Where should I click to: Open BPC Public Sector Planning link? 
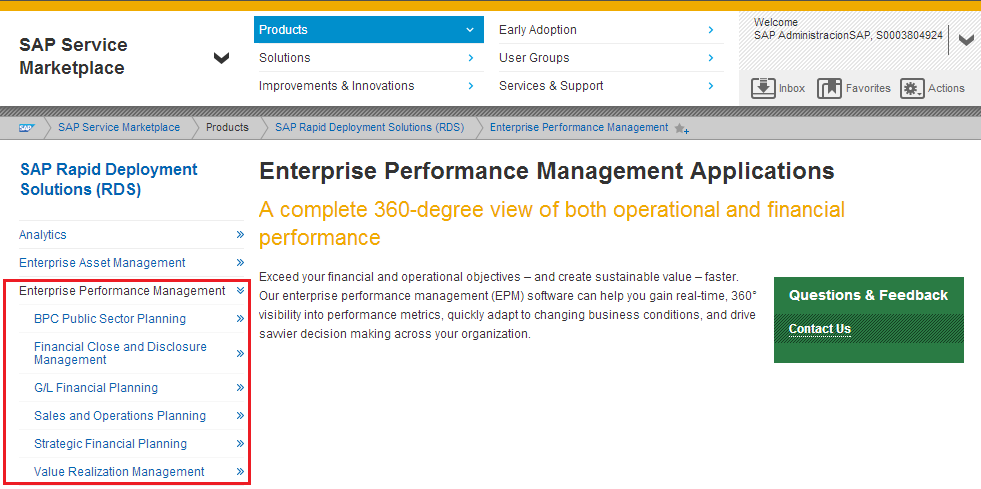(x=110, y=319)
